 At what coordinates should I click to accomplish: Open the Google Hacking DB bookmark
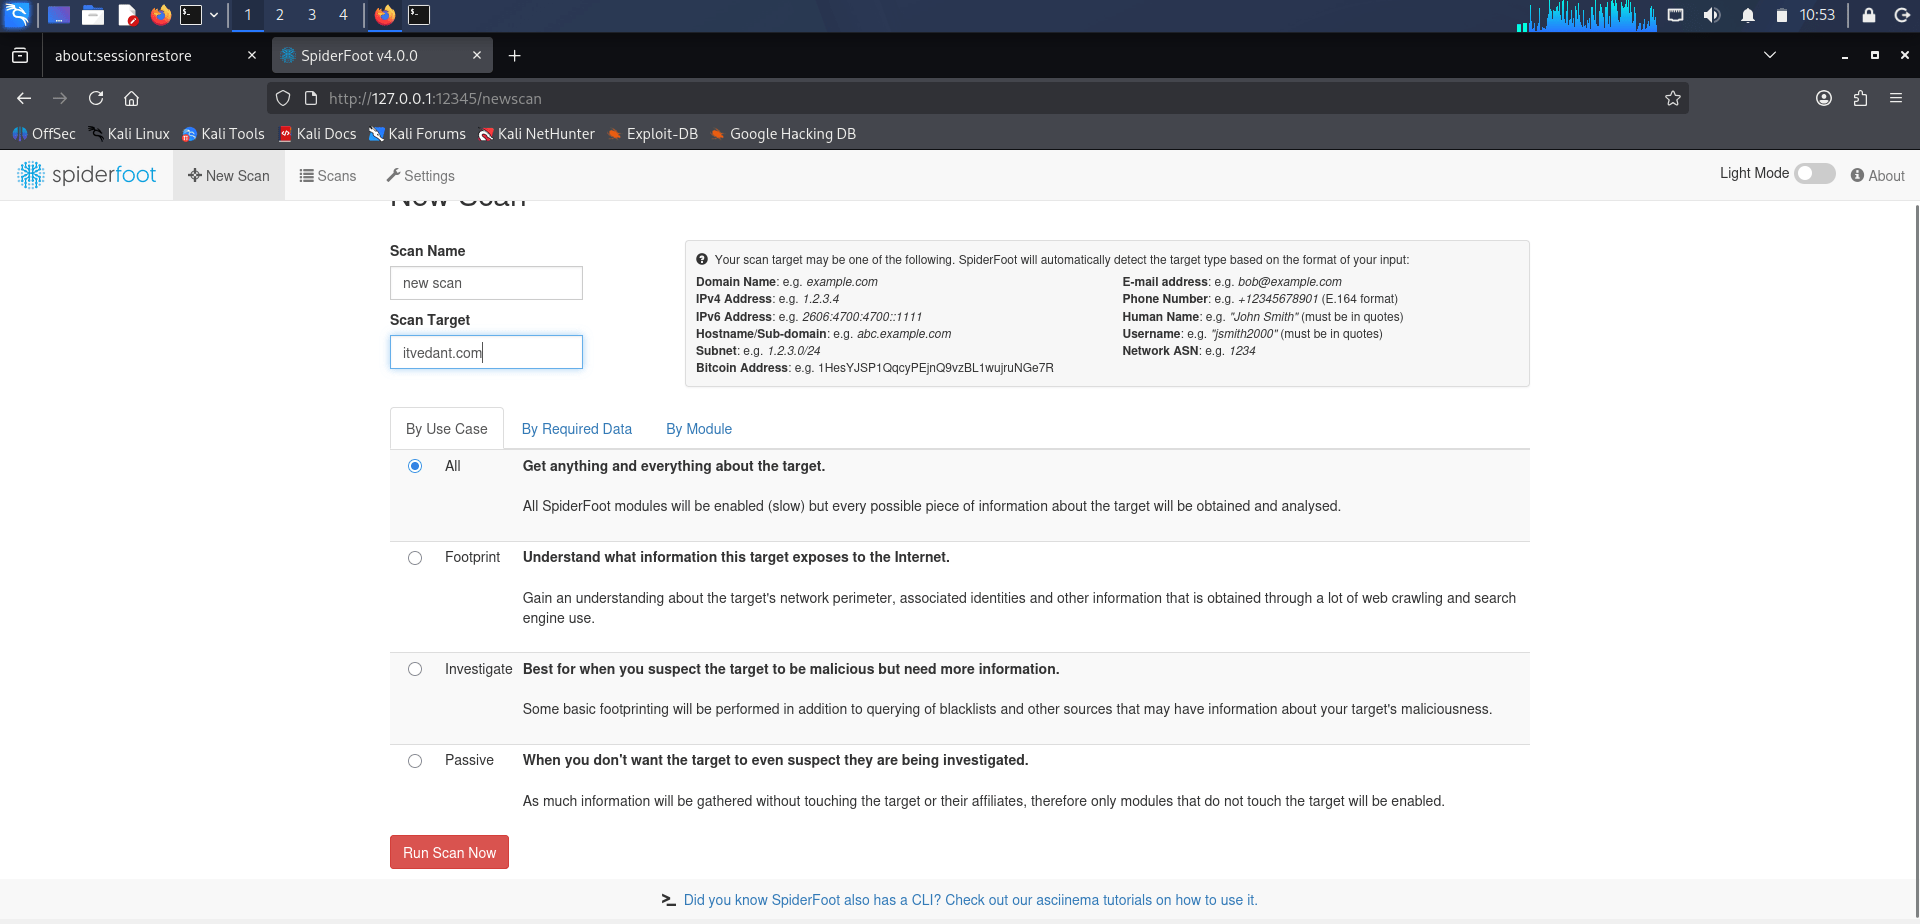(x=783, y=134)
